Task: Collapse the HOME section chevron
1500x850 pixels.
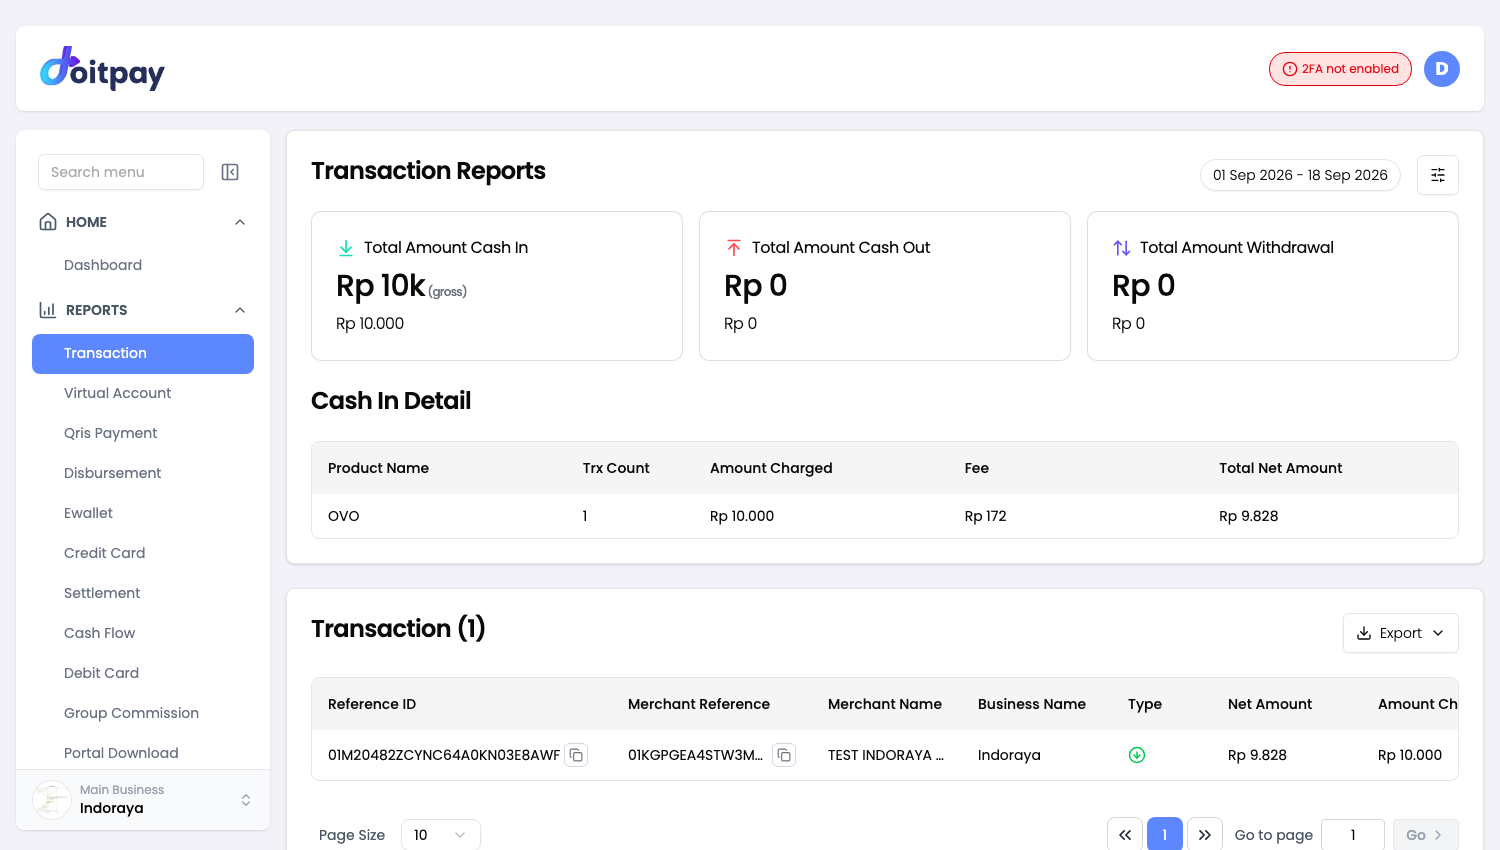Action: (x=240, y=222)
